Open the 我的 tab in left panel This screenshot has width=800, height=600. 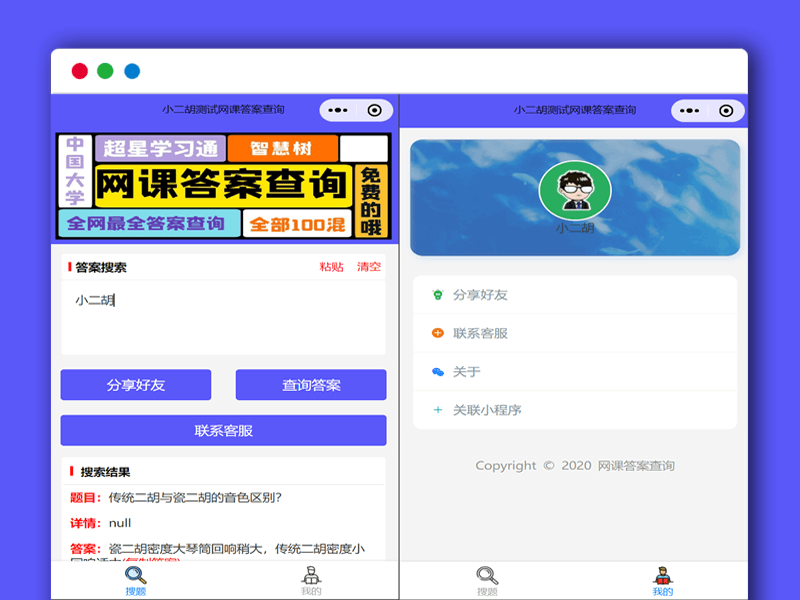click(x=311, y=581)
